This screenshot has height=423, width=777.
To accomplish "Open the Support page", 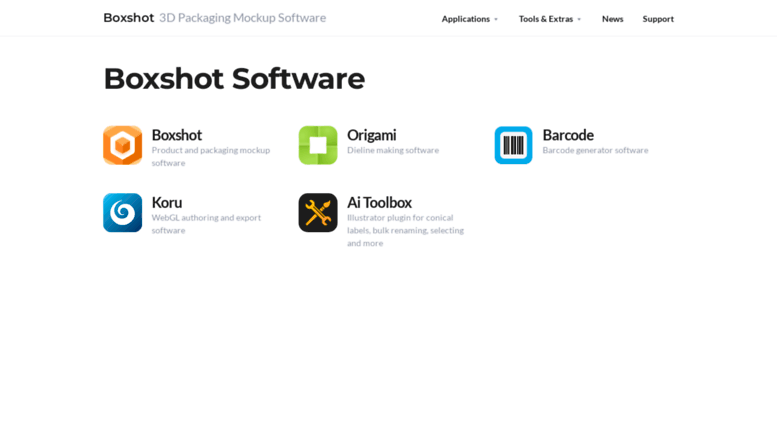I will [x=658, y=19].
